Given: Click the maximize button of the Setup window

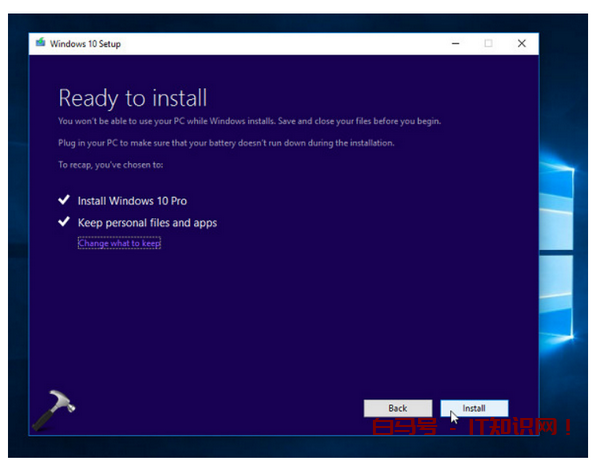Looking at the screenshot, I should click(x=488, y=44).
